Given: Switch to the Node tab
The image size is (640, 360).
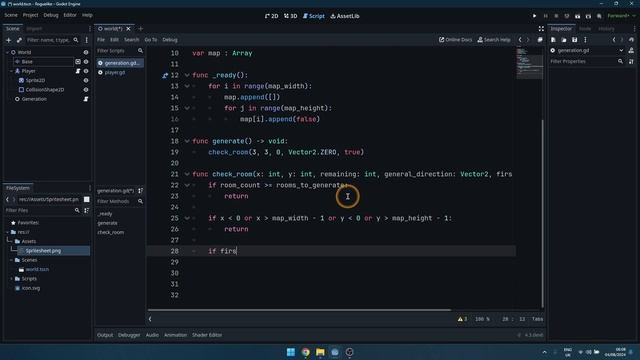Looking at the screenshot, I should 585,29.
